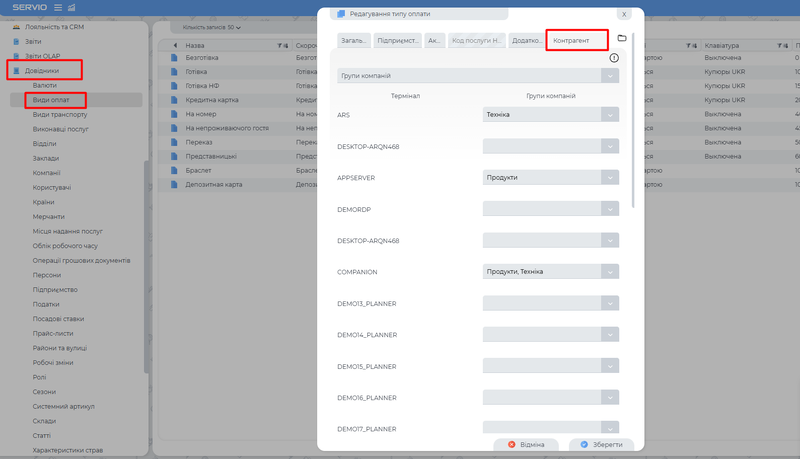Click the Лояльність та CRM sidebar icon
This screenshot has height=459, width=800.
15,27
